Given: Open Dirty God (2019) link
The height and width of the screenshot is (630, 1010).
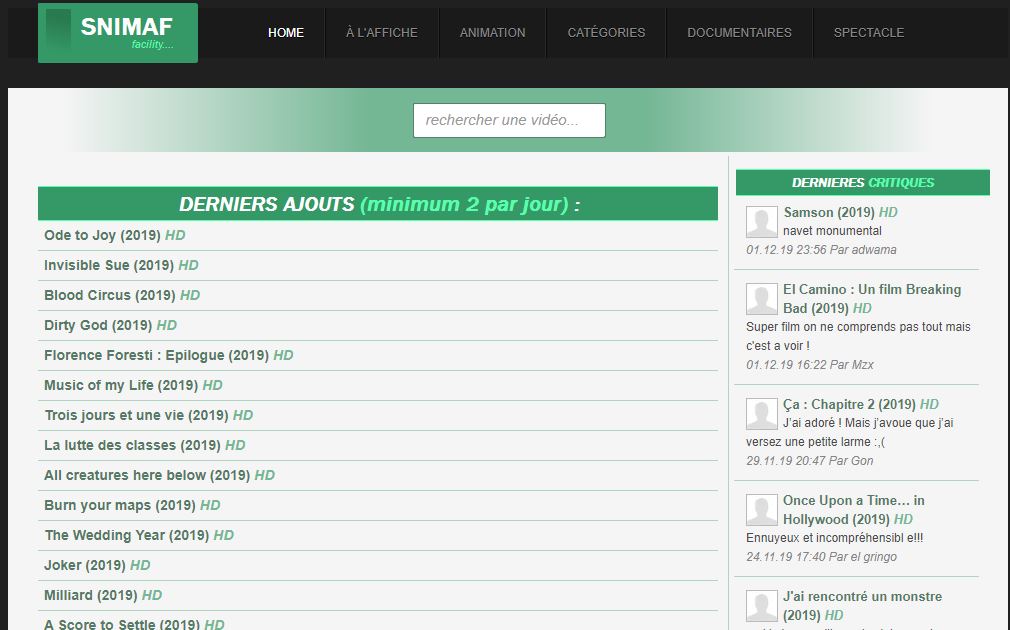Looking at the screenshot, I should (x=110, y=325).
